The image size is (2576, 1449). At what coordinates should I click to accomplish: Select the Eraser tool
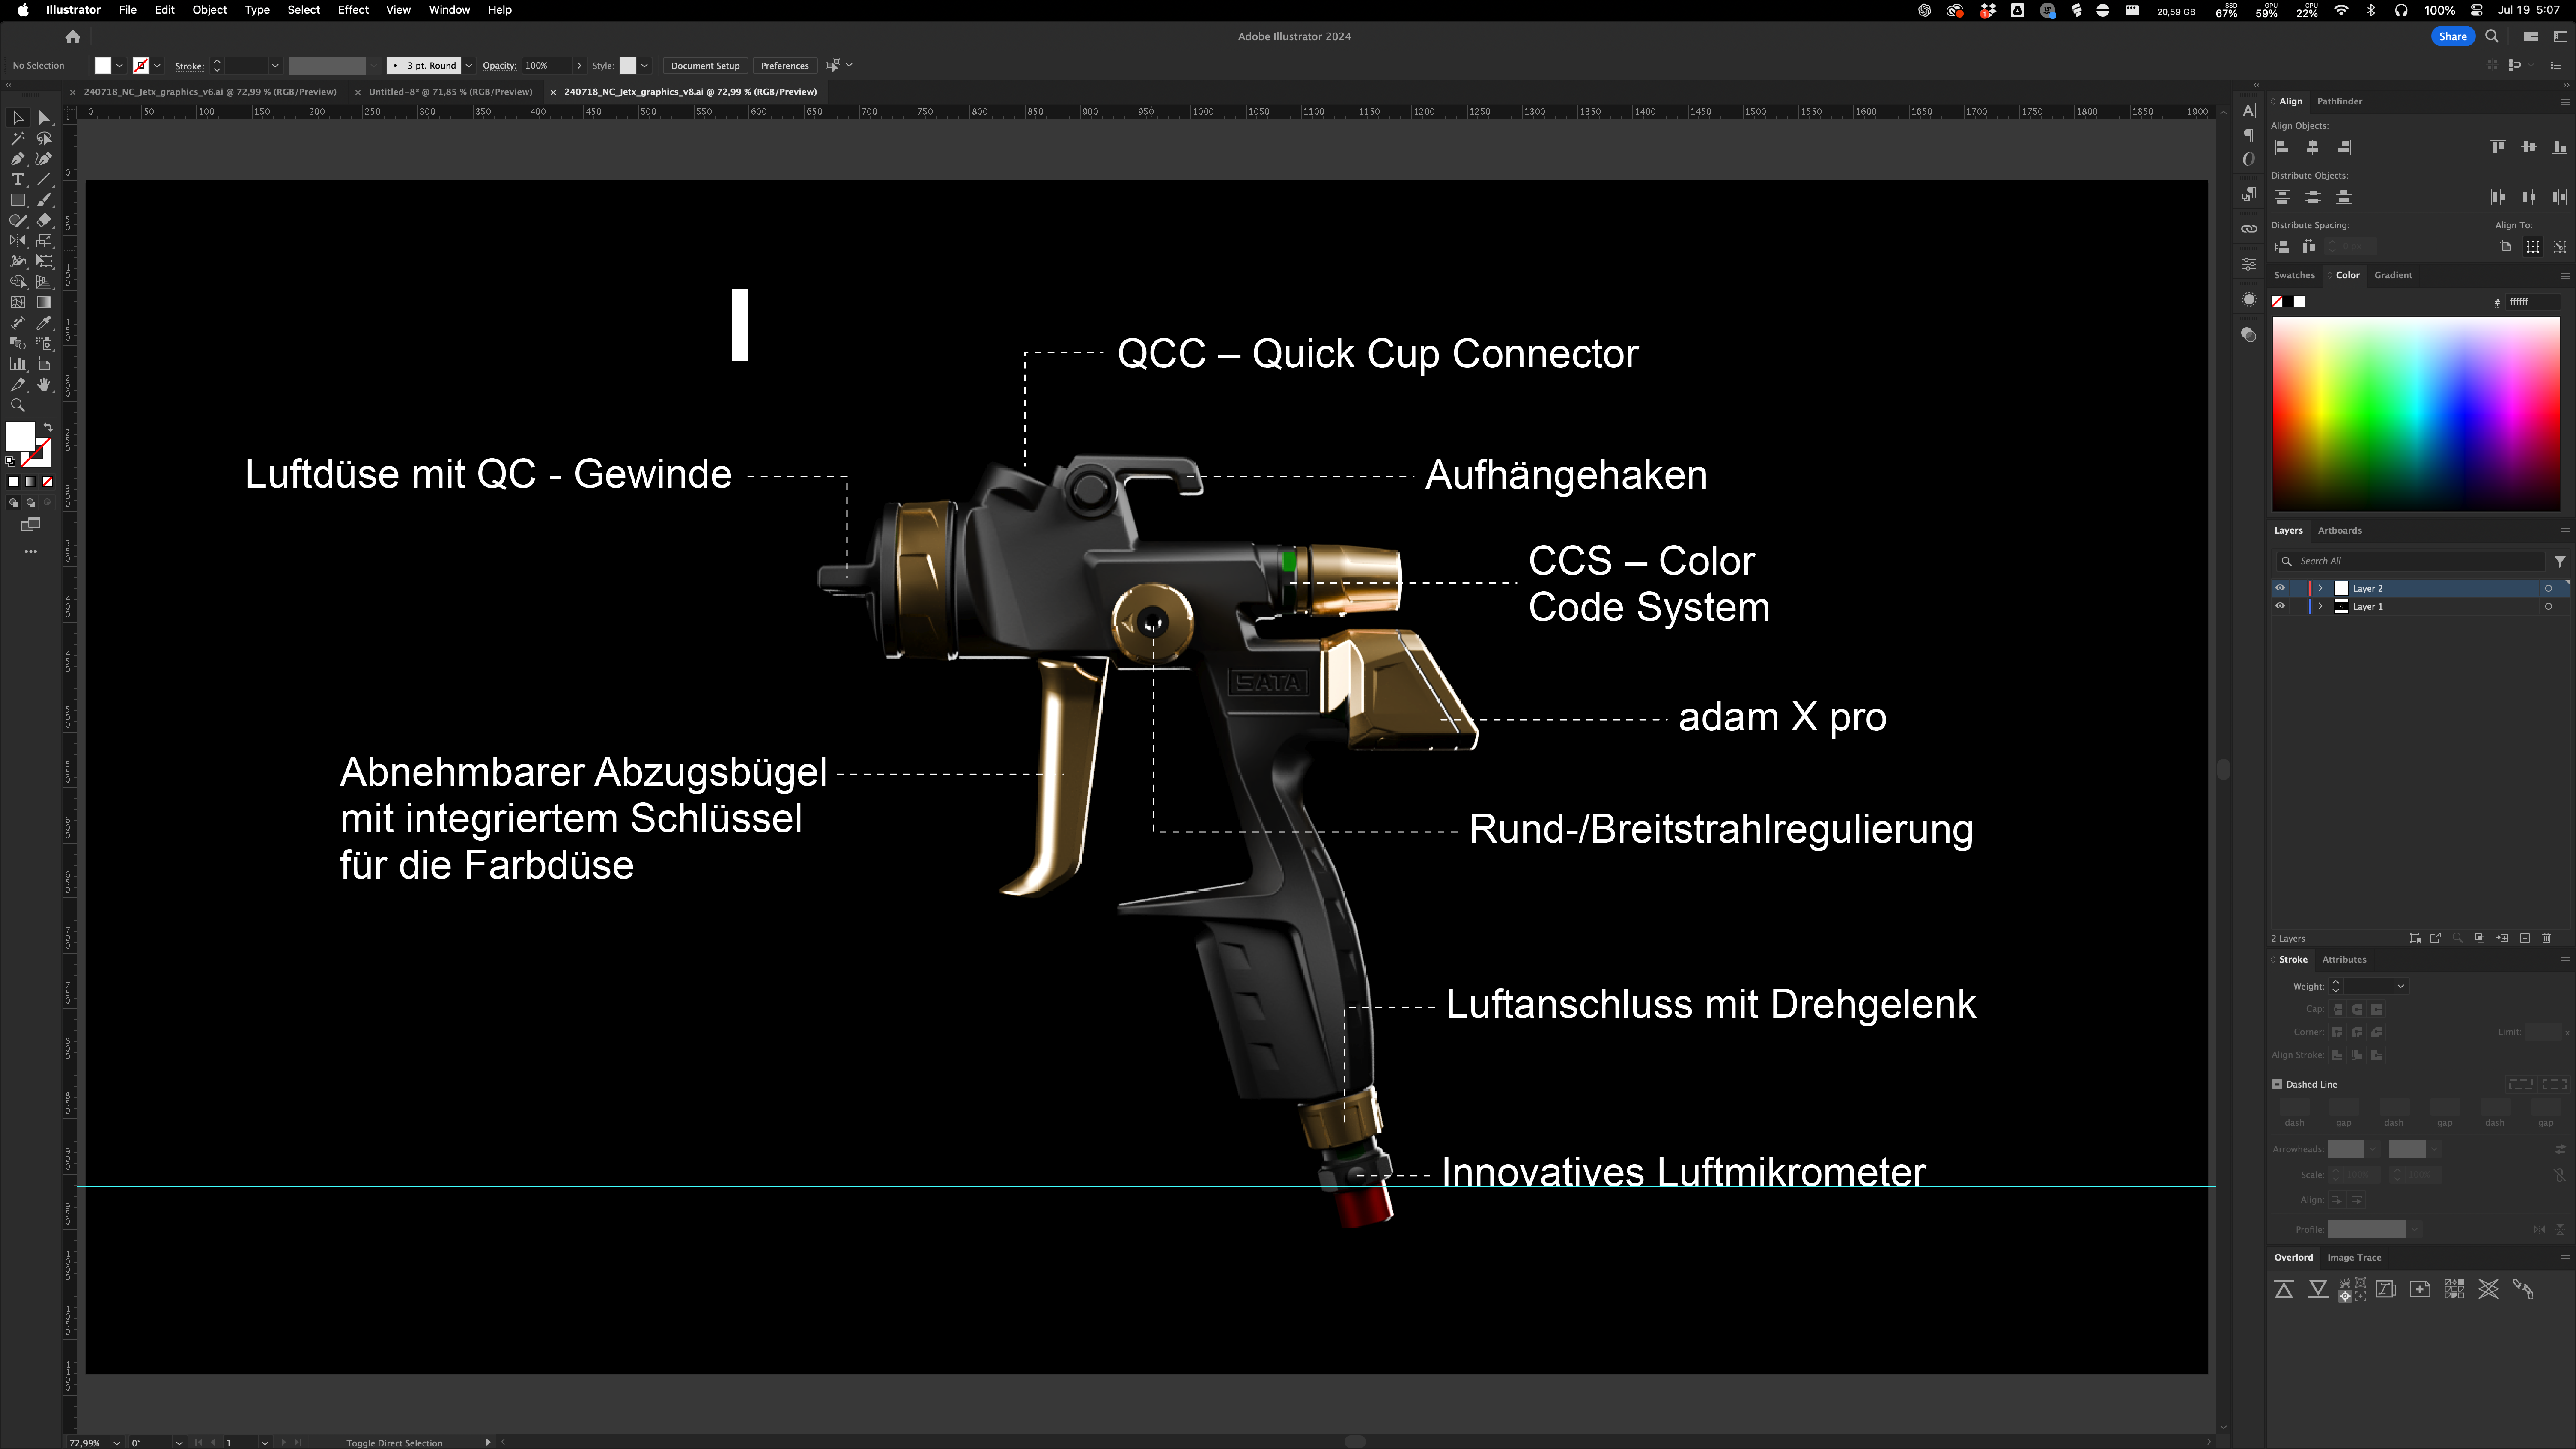(44, 220)
